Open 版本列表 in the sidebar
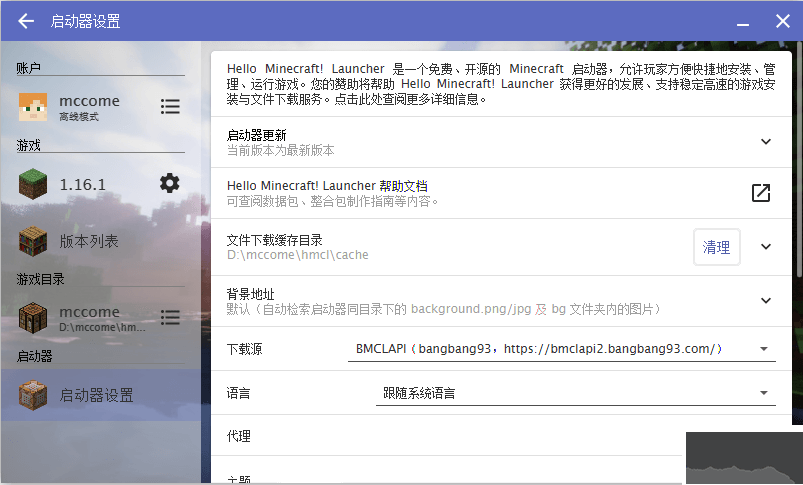803x485 pixels. 101,241
